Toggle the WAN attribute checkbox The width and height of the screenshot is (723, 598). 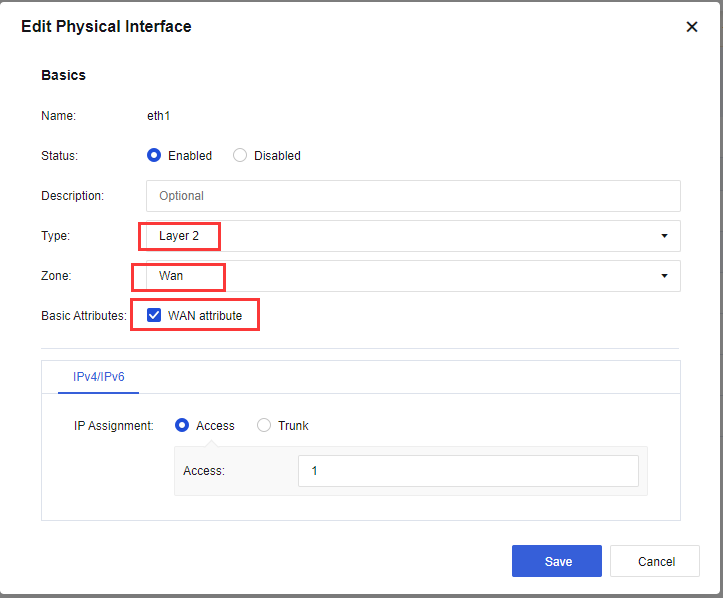[x=154, y=315]
